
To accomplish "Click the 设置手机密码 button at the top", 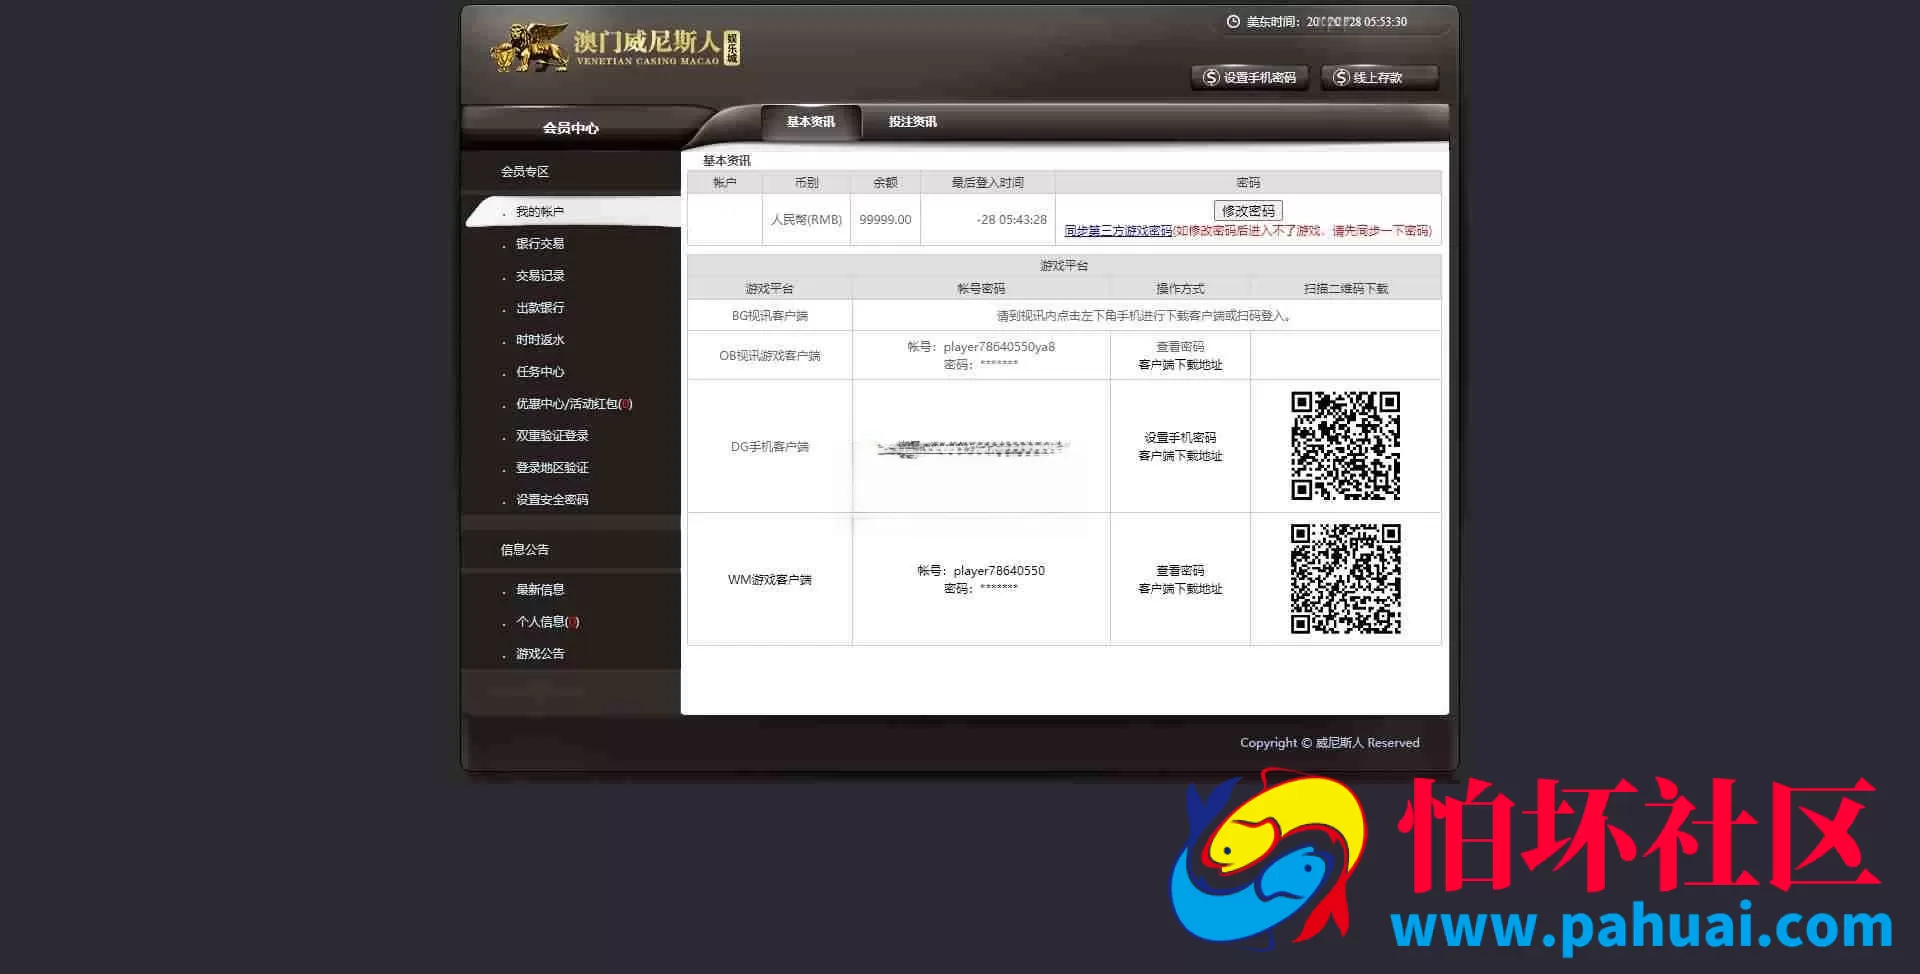I will point(1250,77).
